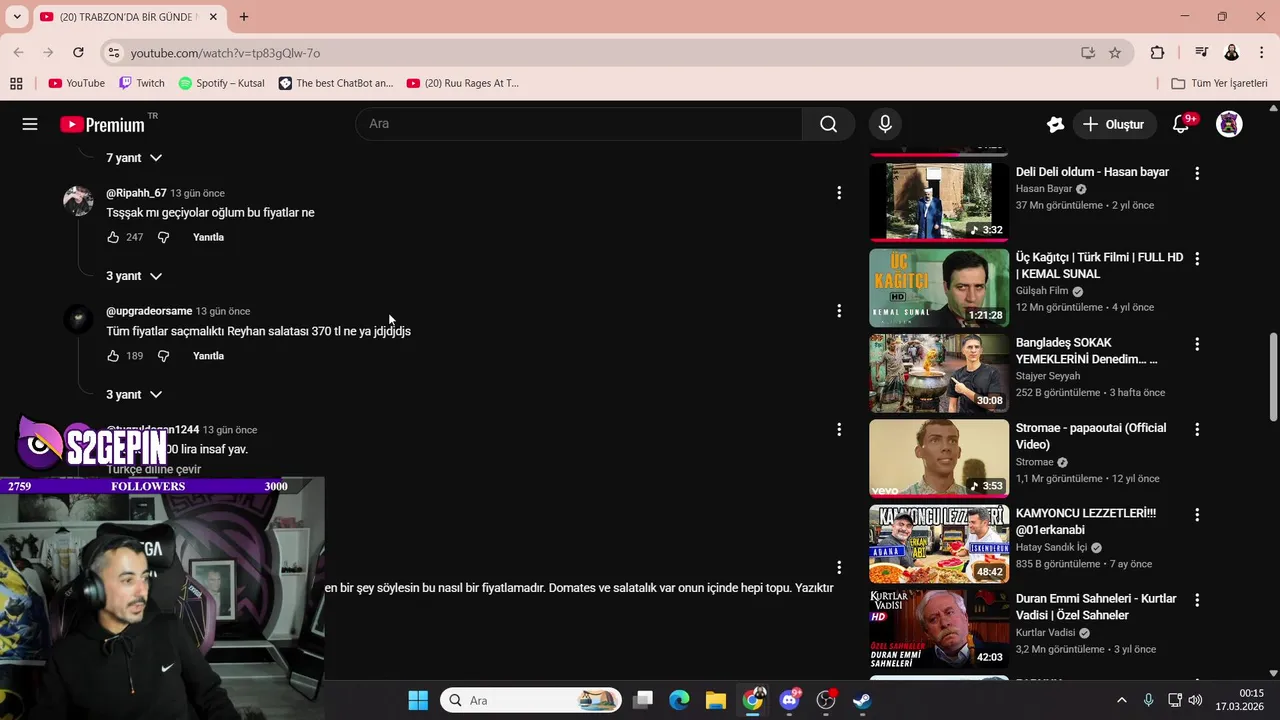Like the @upgradeorsame comment
The image size is (1280, 720).
113,356
